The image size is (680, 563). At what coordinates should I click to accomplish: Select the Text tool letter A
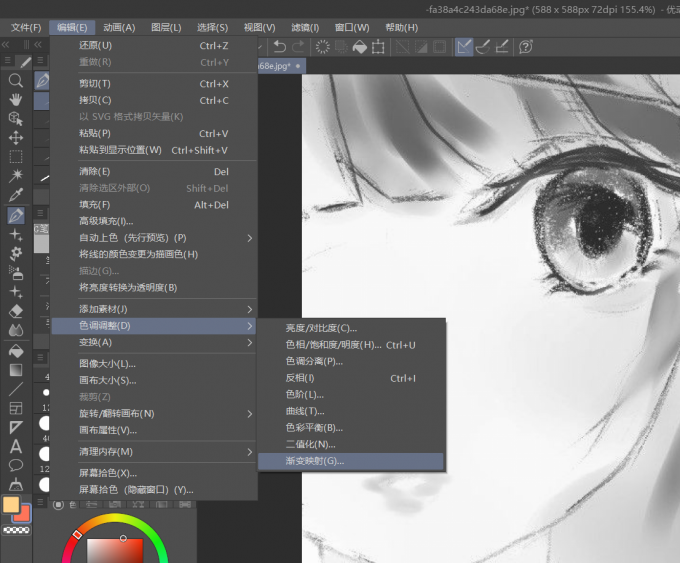(16, 446)
